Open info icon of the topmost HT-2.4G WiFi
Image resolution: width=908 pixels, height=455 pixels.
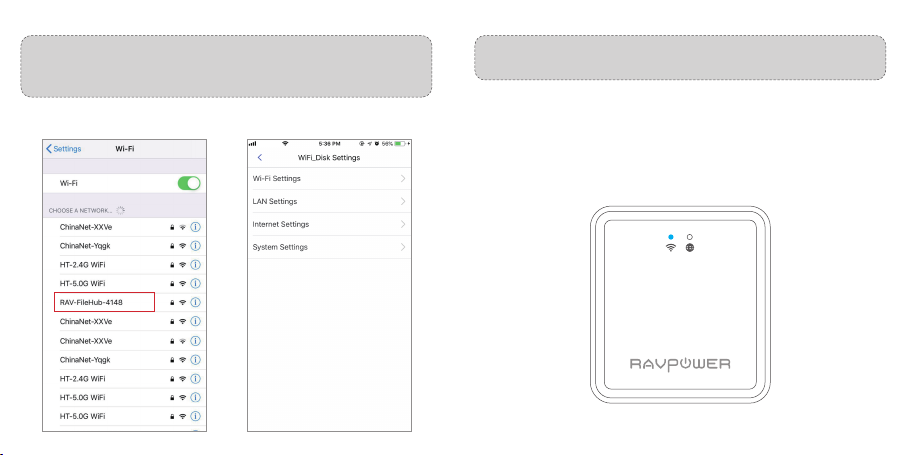pyautogui.click(x=195, y=265)
